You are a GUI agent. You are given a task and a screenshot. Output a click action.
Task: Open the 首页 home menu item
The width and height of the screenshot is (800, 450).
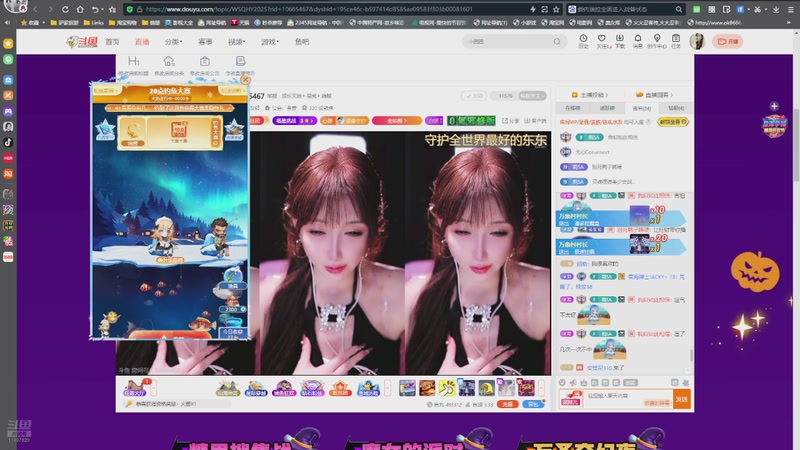[x=112, y=42]
